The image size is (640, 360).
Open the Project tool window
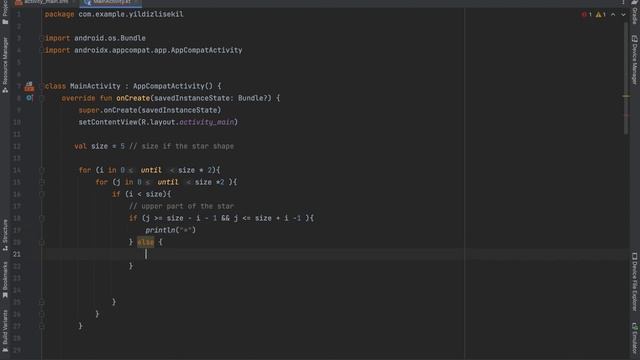click(x=5, y=12)
